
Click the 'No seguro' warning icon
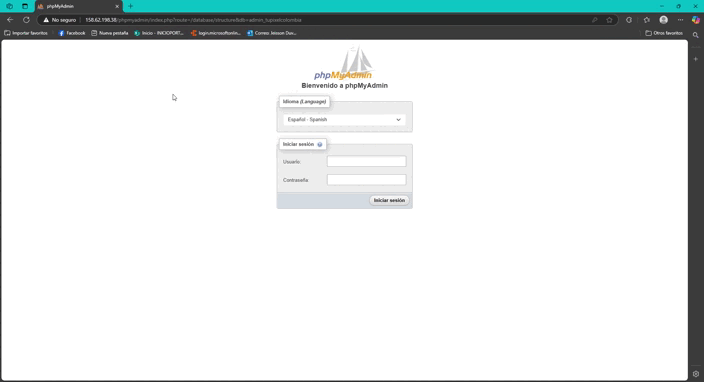coord(46,20)
